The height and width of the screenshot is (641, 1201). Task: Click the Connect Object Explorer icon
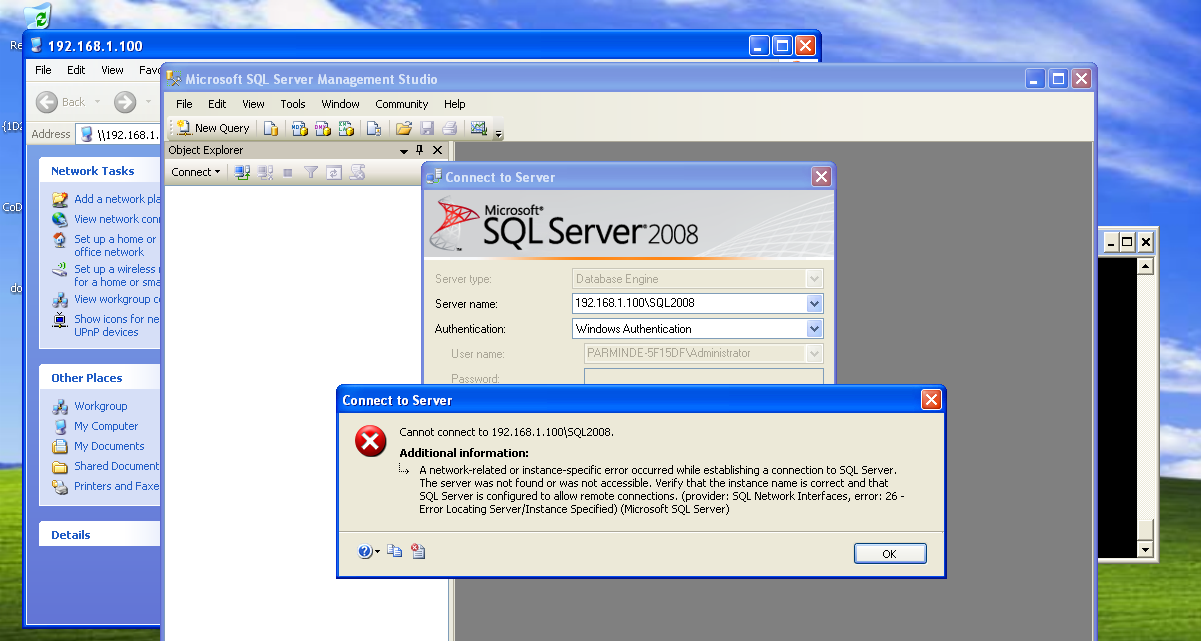click(x=242, y=172)
